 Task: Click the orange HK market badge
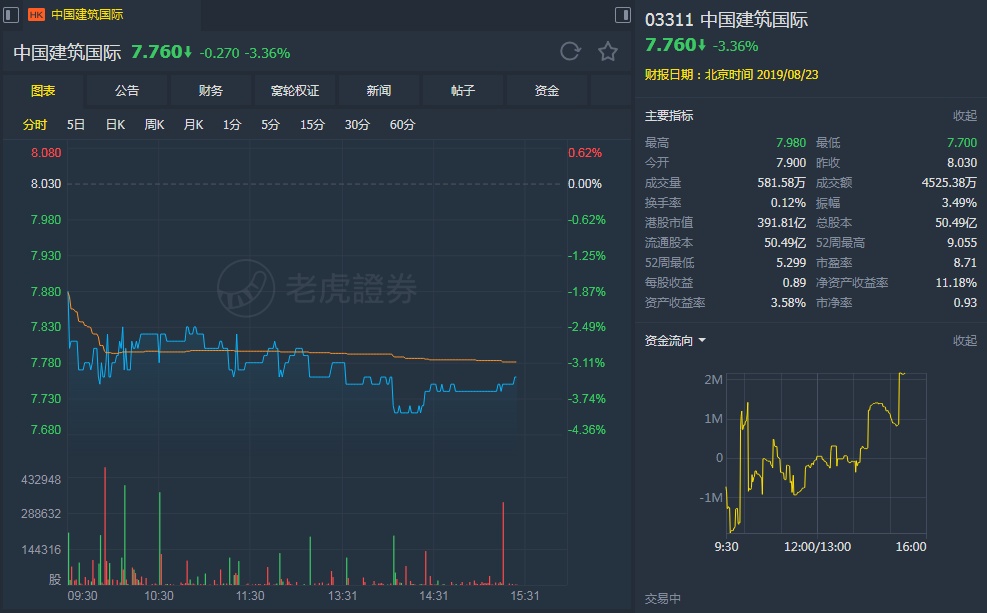click(x=37, y=14)
